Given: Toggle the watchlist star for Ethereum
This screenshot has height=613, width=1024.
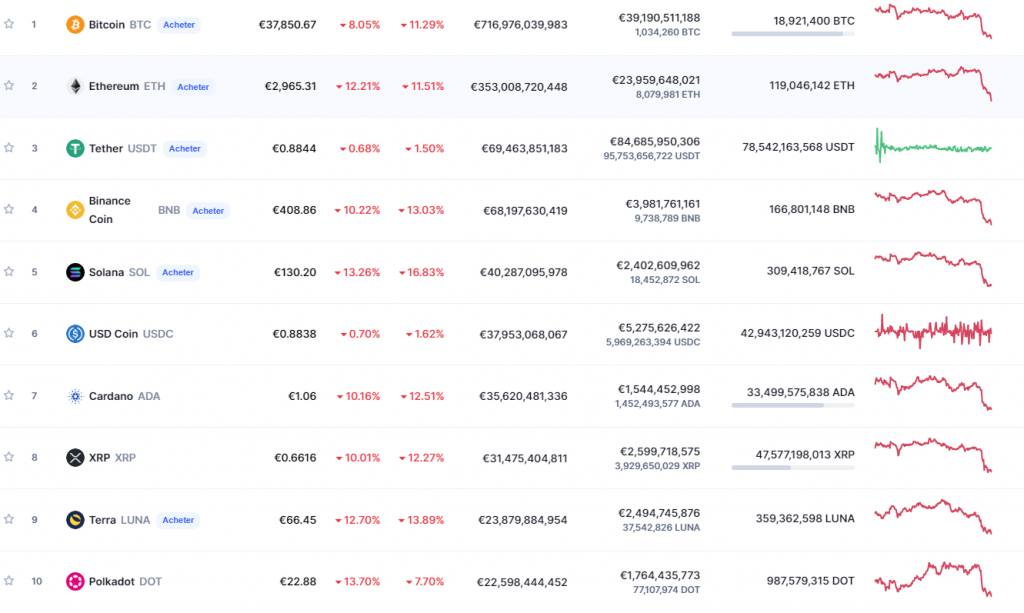Looking at the screenshot, I should [9, 86].
